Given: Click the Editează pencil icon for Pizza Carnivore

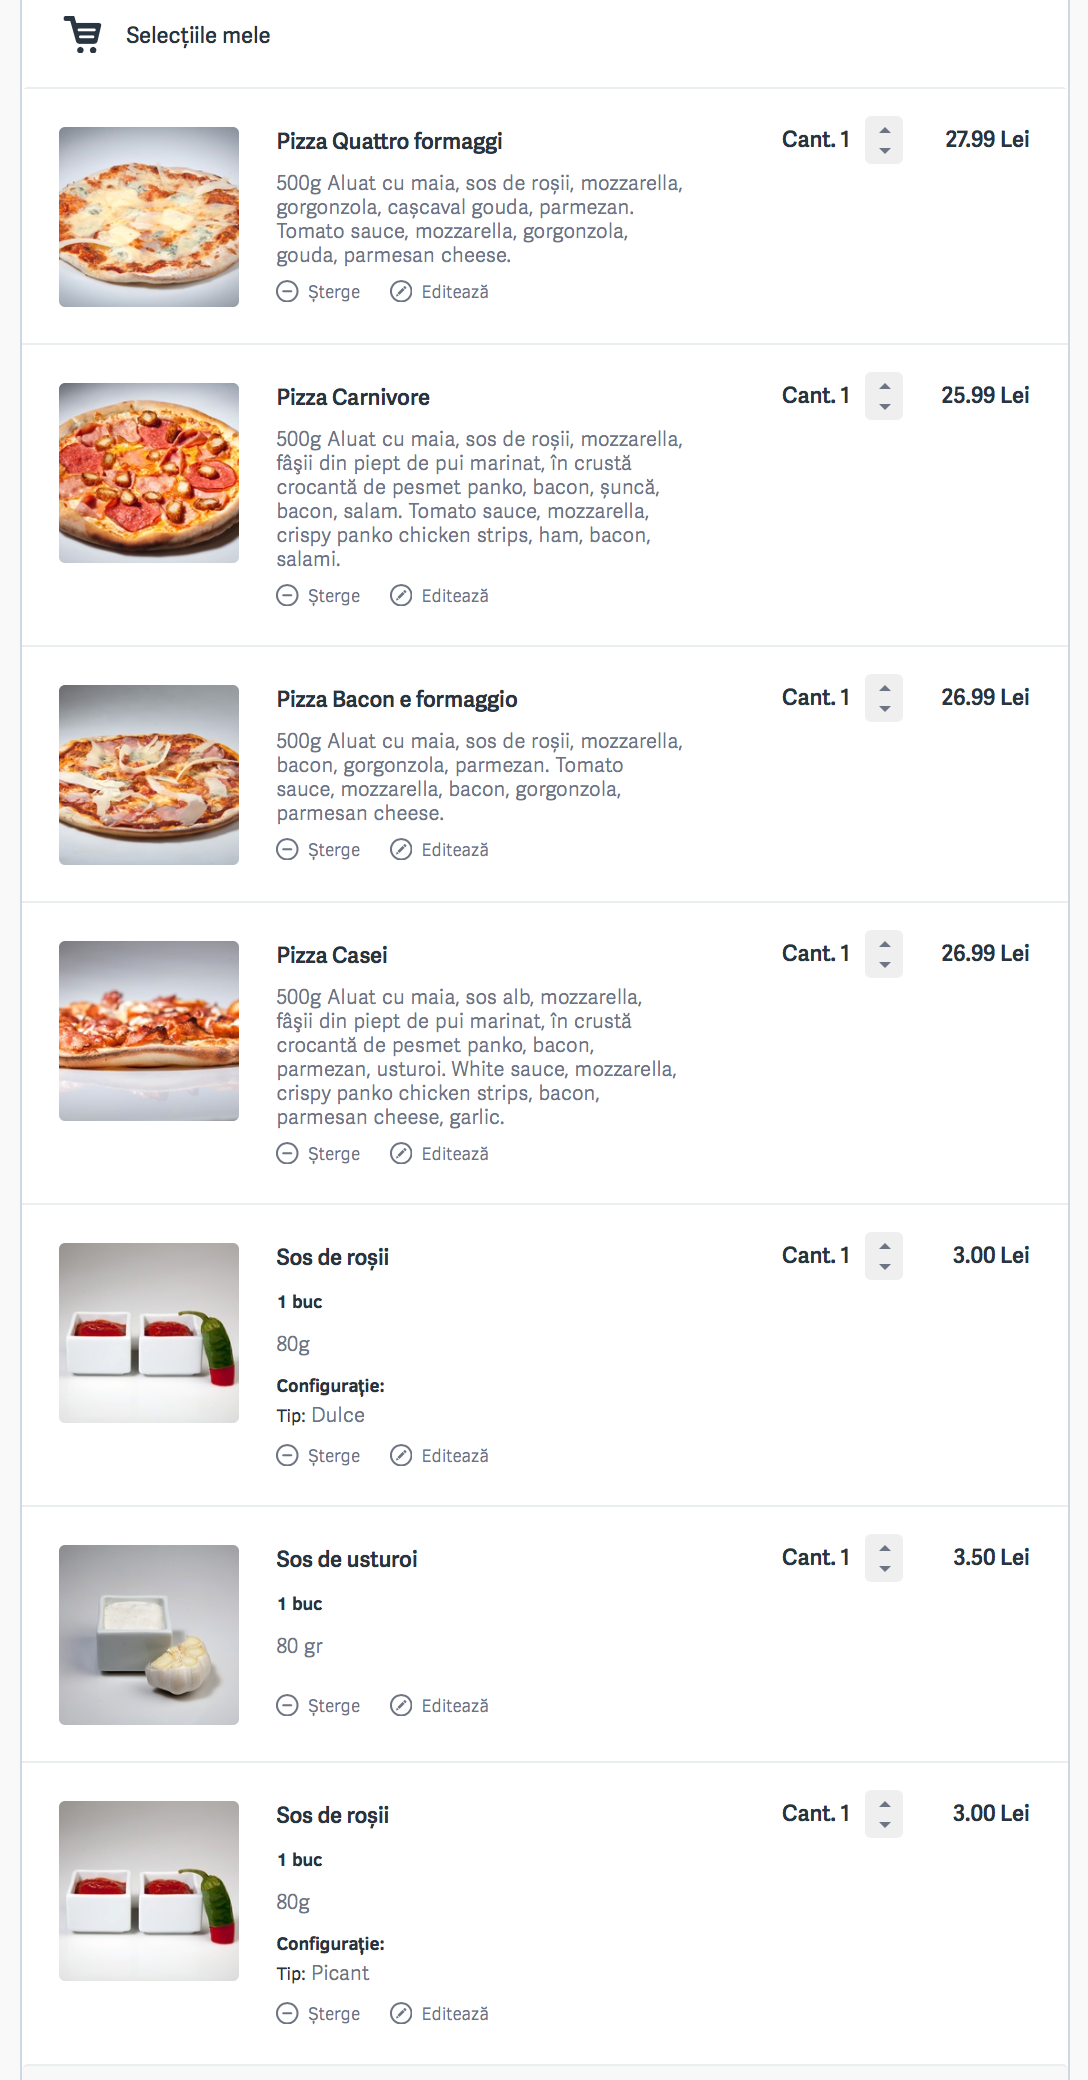Looking at the screenshot, I should pos(401,596).
